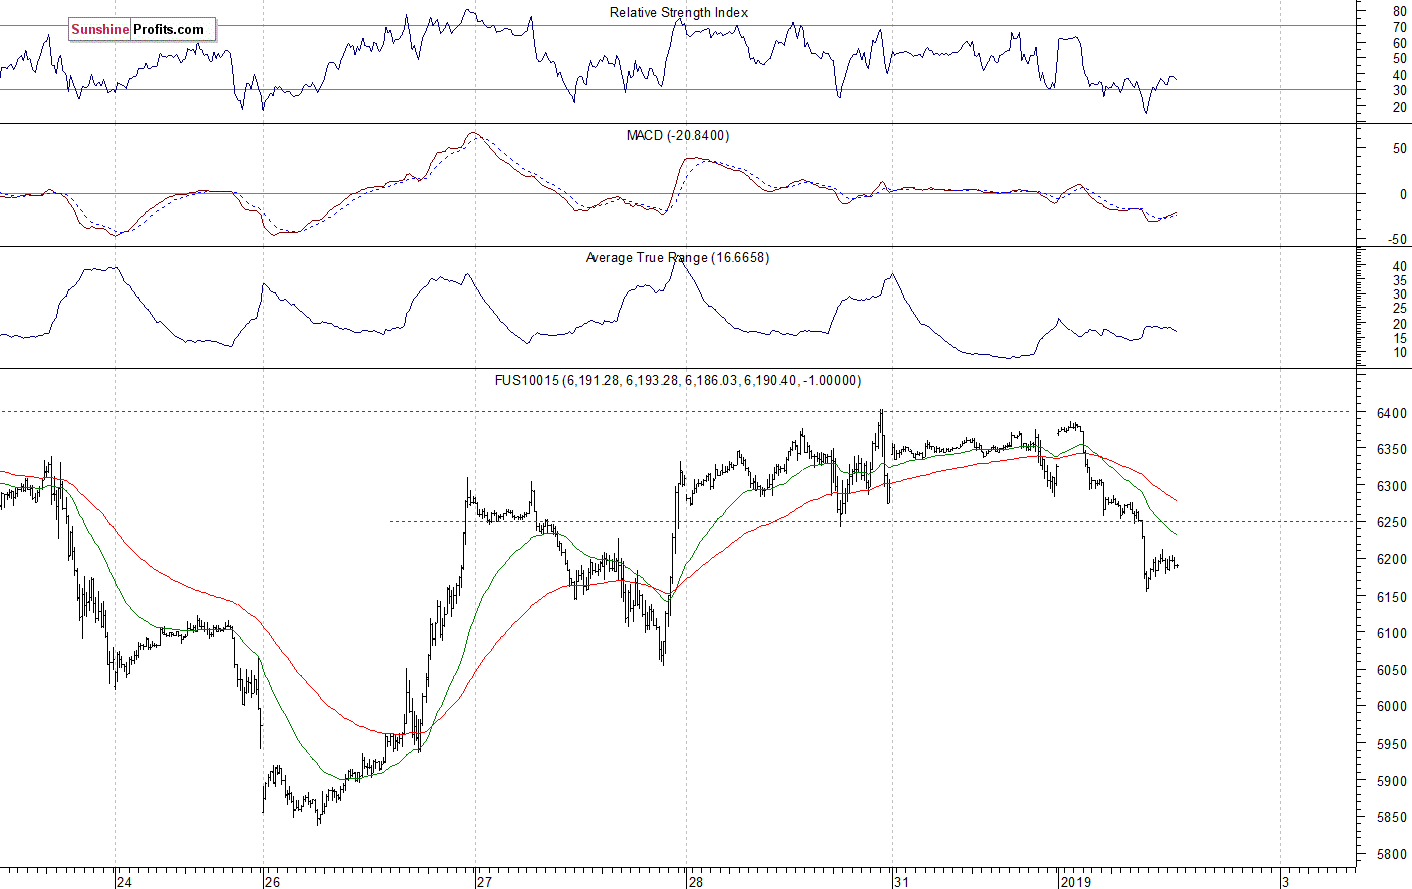Select the 2019 label on time axis
This screenshot has width=1412, height=889.
(1076, 882)
